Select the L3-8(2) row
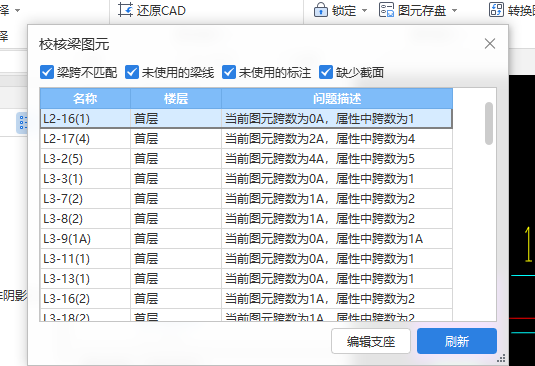The width and height of the screenshot is (535, 366). (246, 219)
